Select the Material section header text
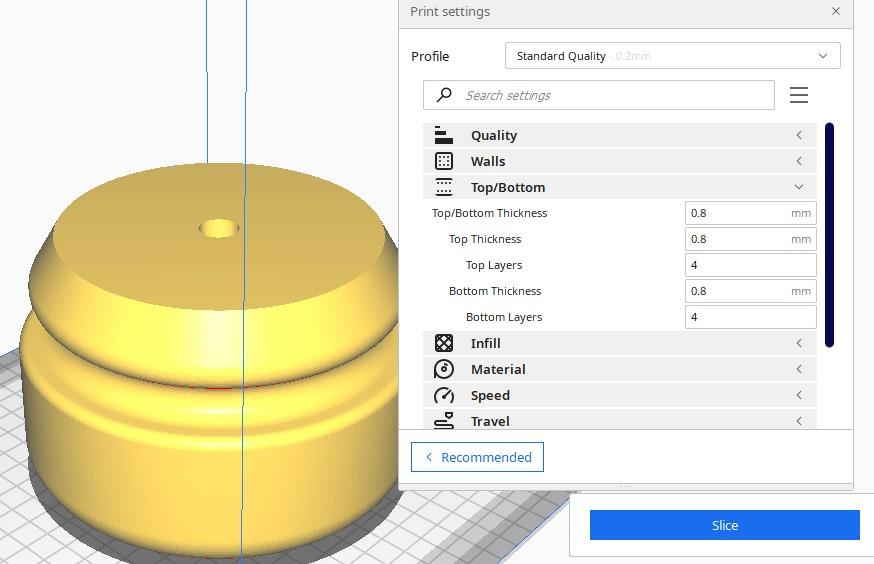The width and height of the screenshot is (874, 564). point(498,369)
